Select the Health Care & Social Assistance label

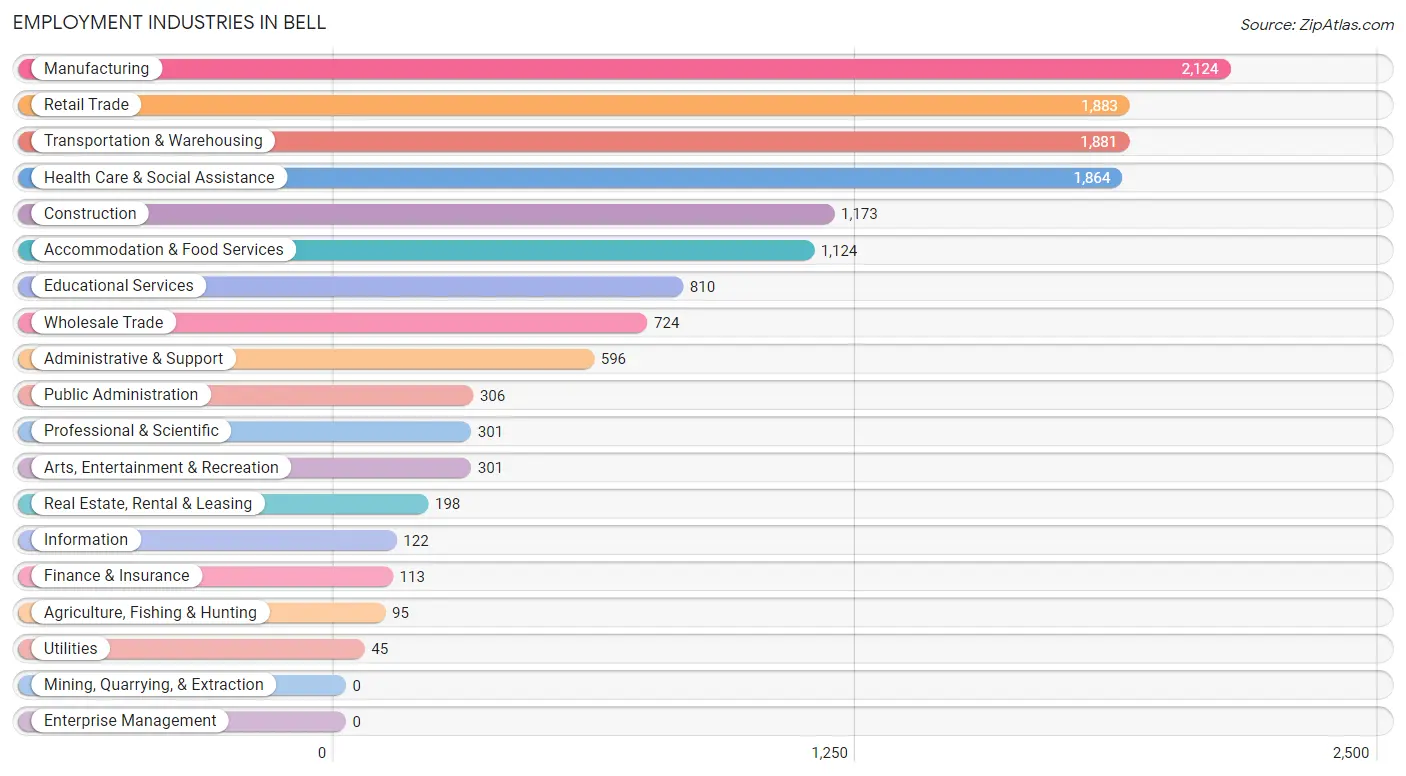click(159, 178)
